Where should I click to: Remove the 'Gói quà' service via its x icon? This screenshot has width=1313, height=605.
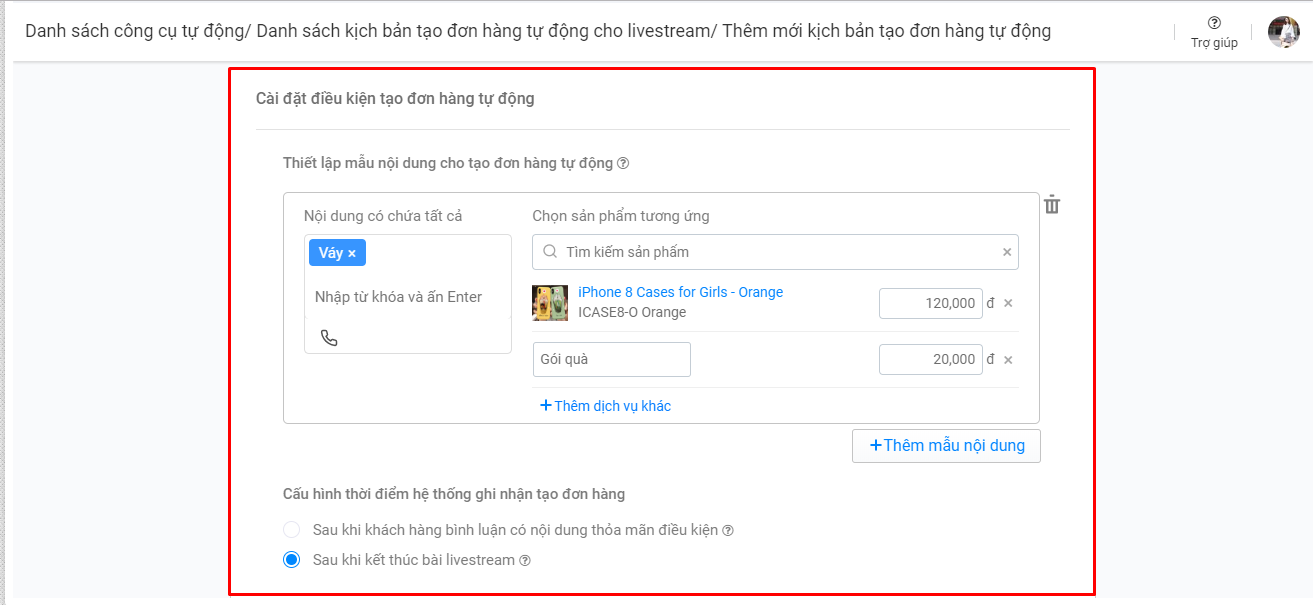pos(1007,359)
